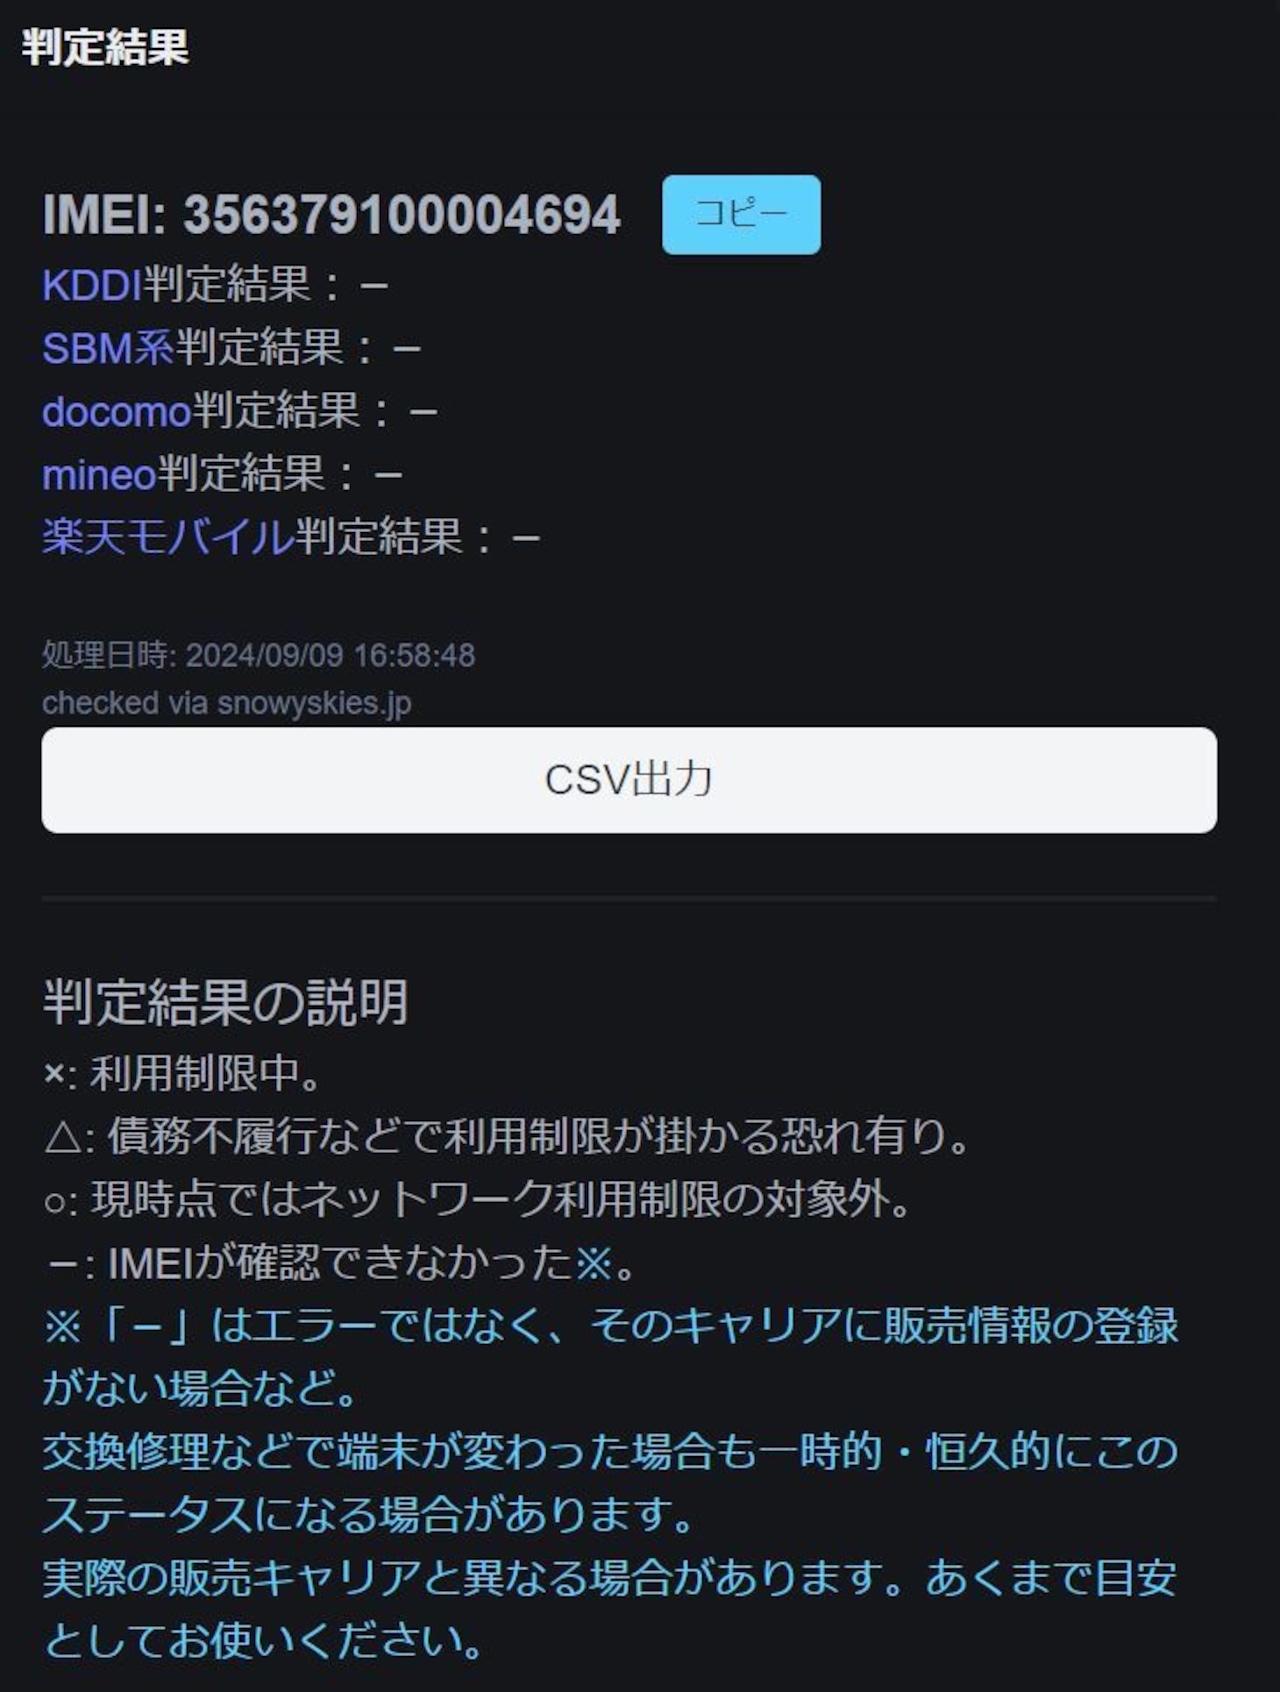Click the −: IMEIが確認できなかった line
The height and width of the screenshot is (1692, 1280).
coord(341,1262)
